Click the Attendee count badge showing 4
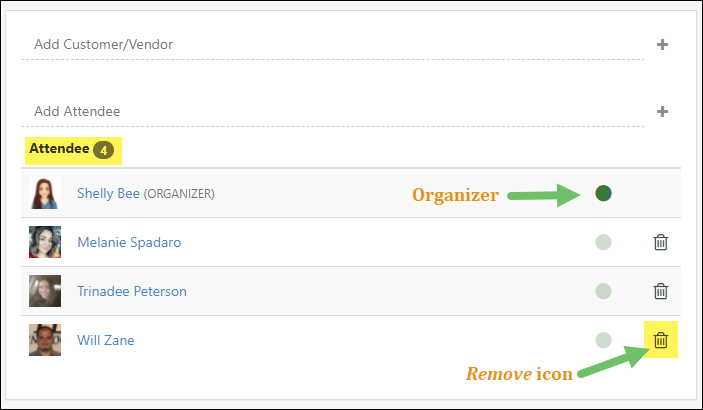The height and width of the screenshot is (410, 703). tap(104, 150)
